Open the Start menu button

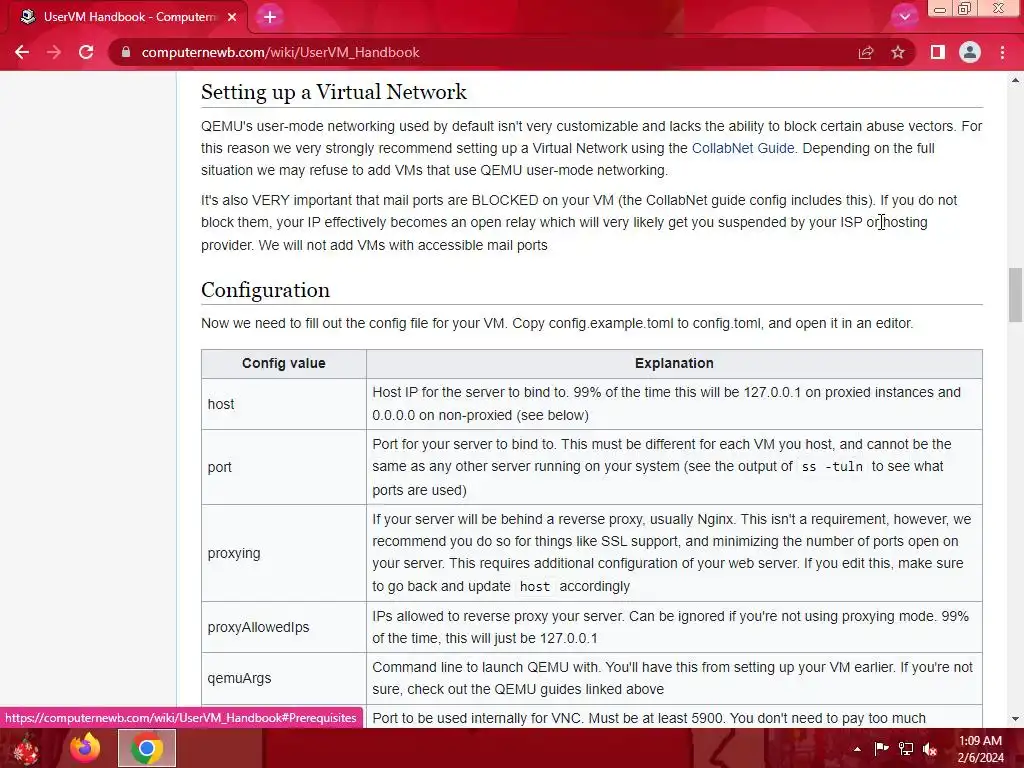click(26, 748)
